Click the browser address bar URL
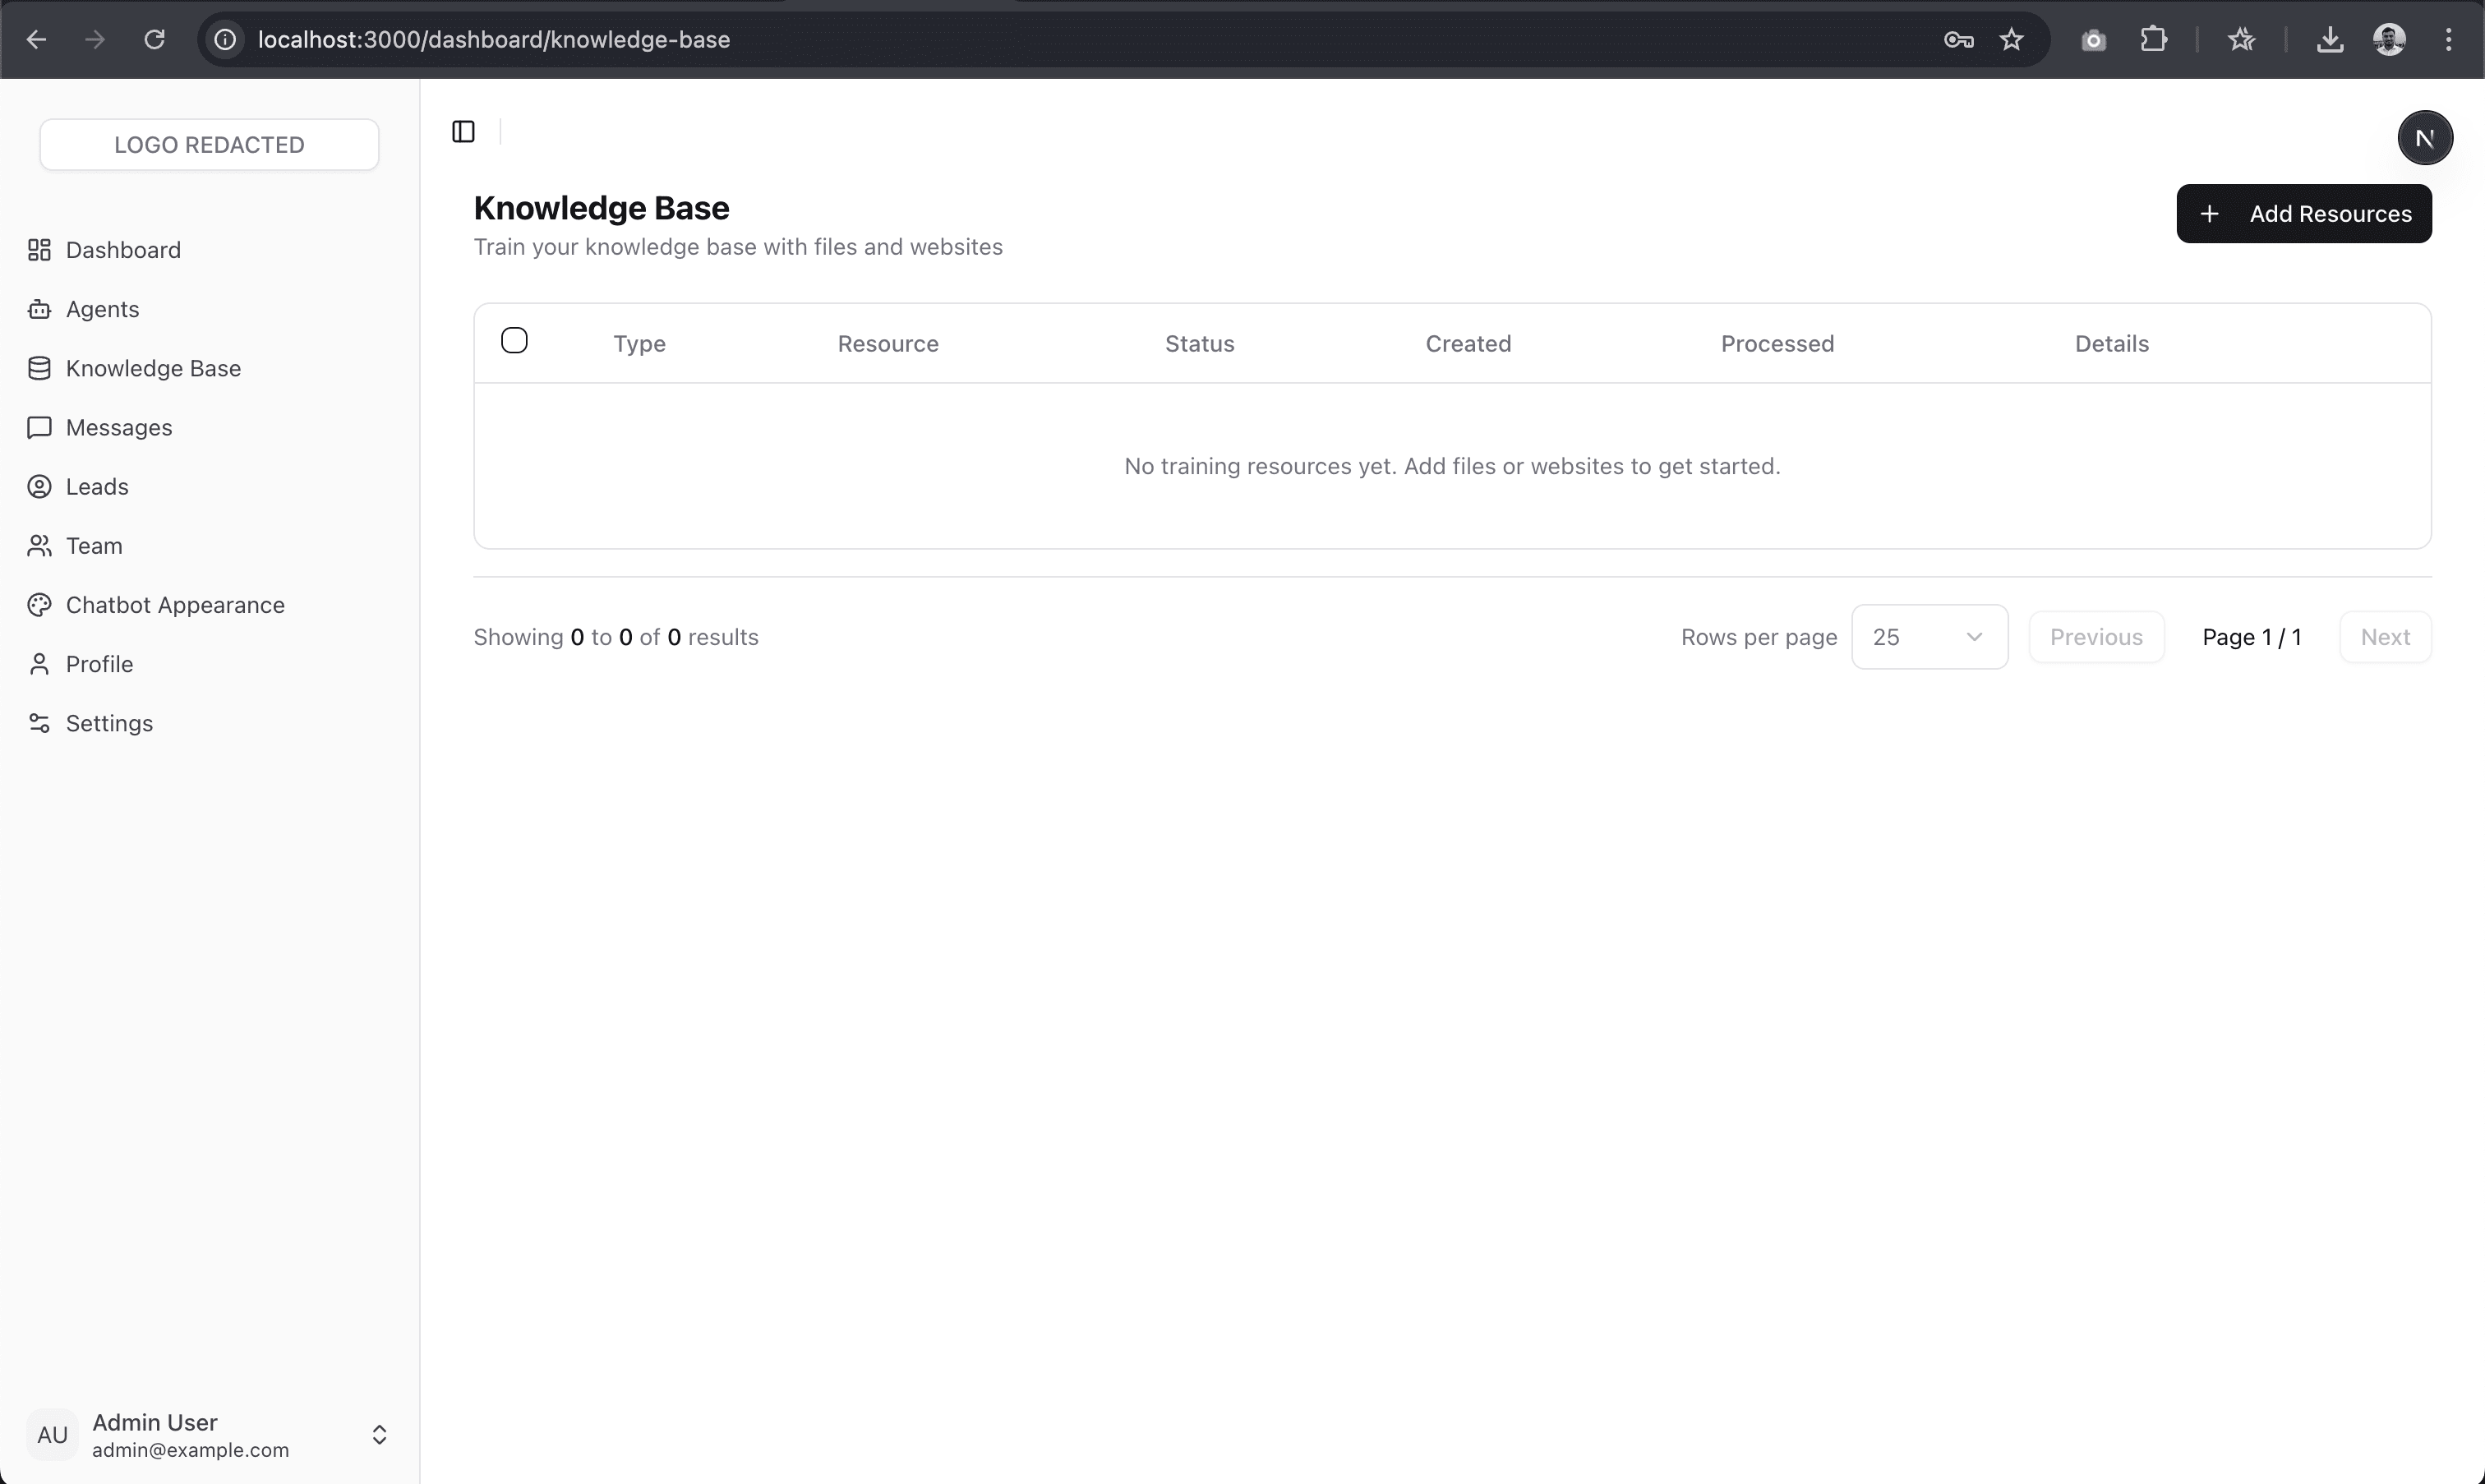 494,39
